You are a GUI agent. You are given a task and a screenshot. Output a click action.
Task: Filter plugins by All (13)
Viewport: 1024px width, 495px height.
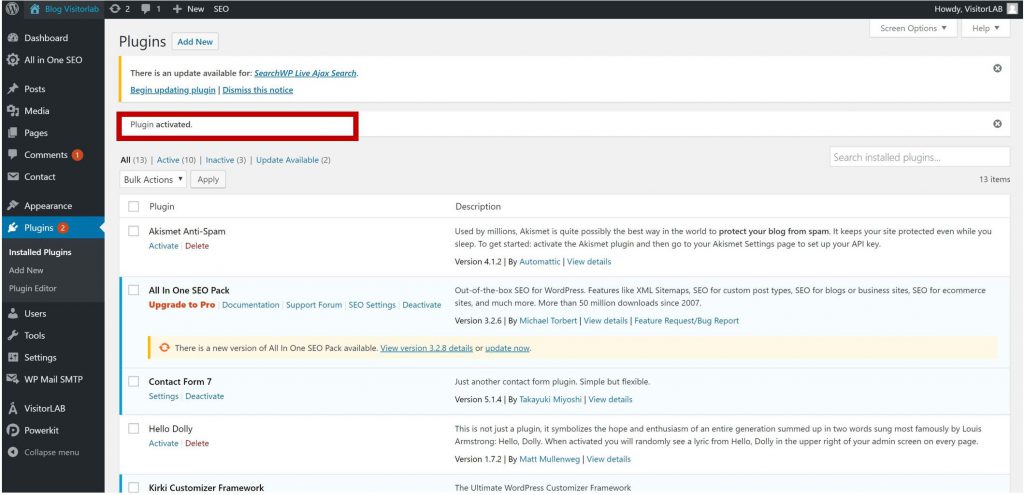pyautogui.click(x=134, y=160)
